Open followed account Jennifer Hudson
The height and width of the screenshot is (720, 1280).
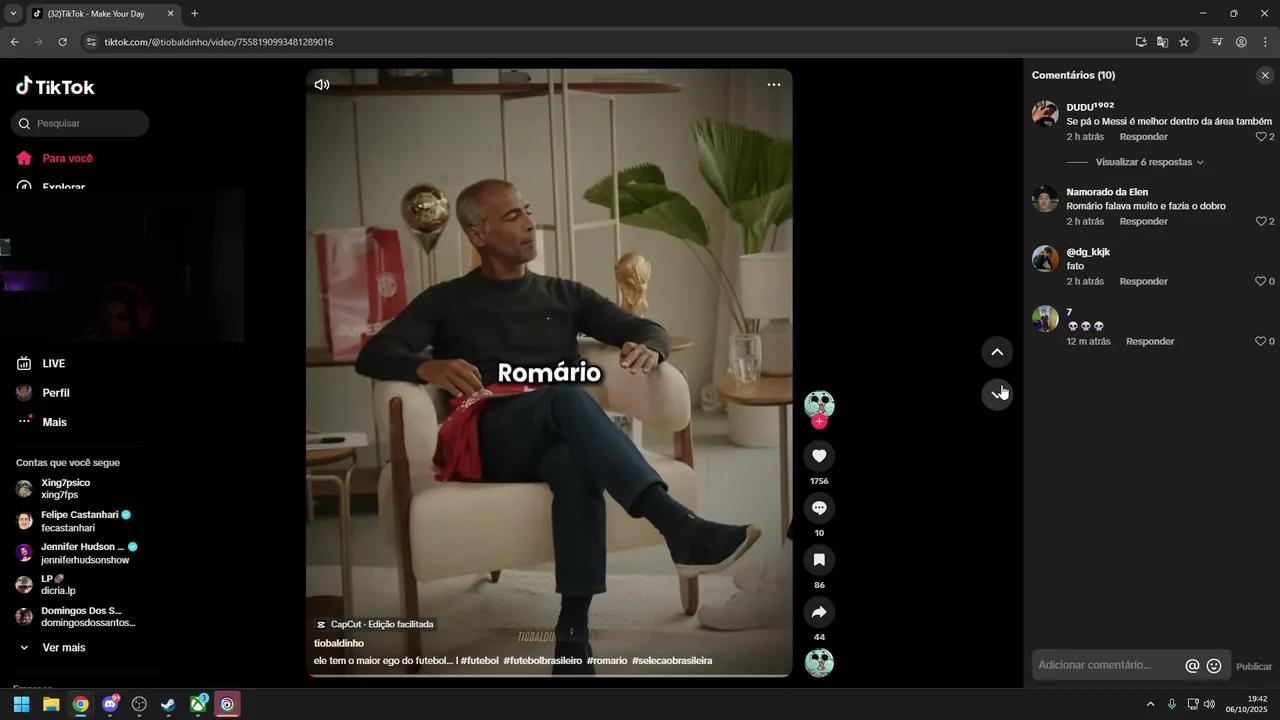77,553
